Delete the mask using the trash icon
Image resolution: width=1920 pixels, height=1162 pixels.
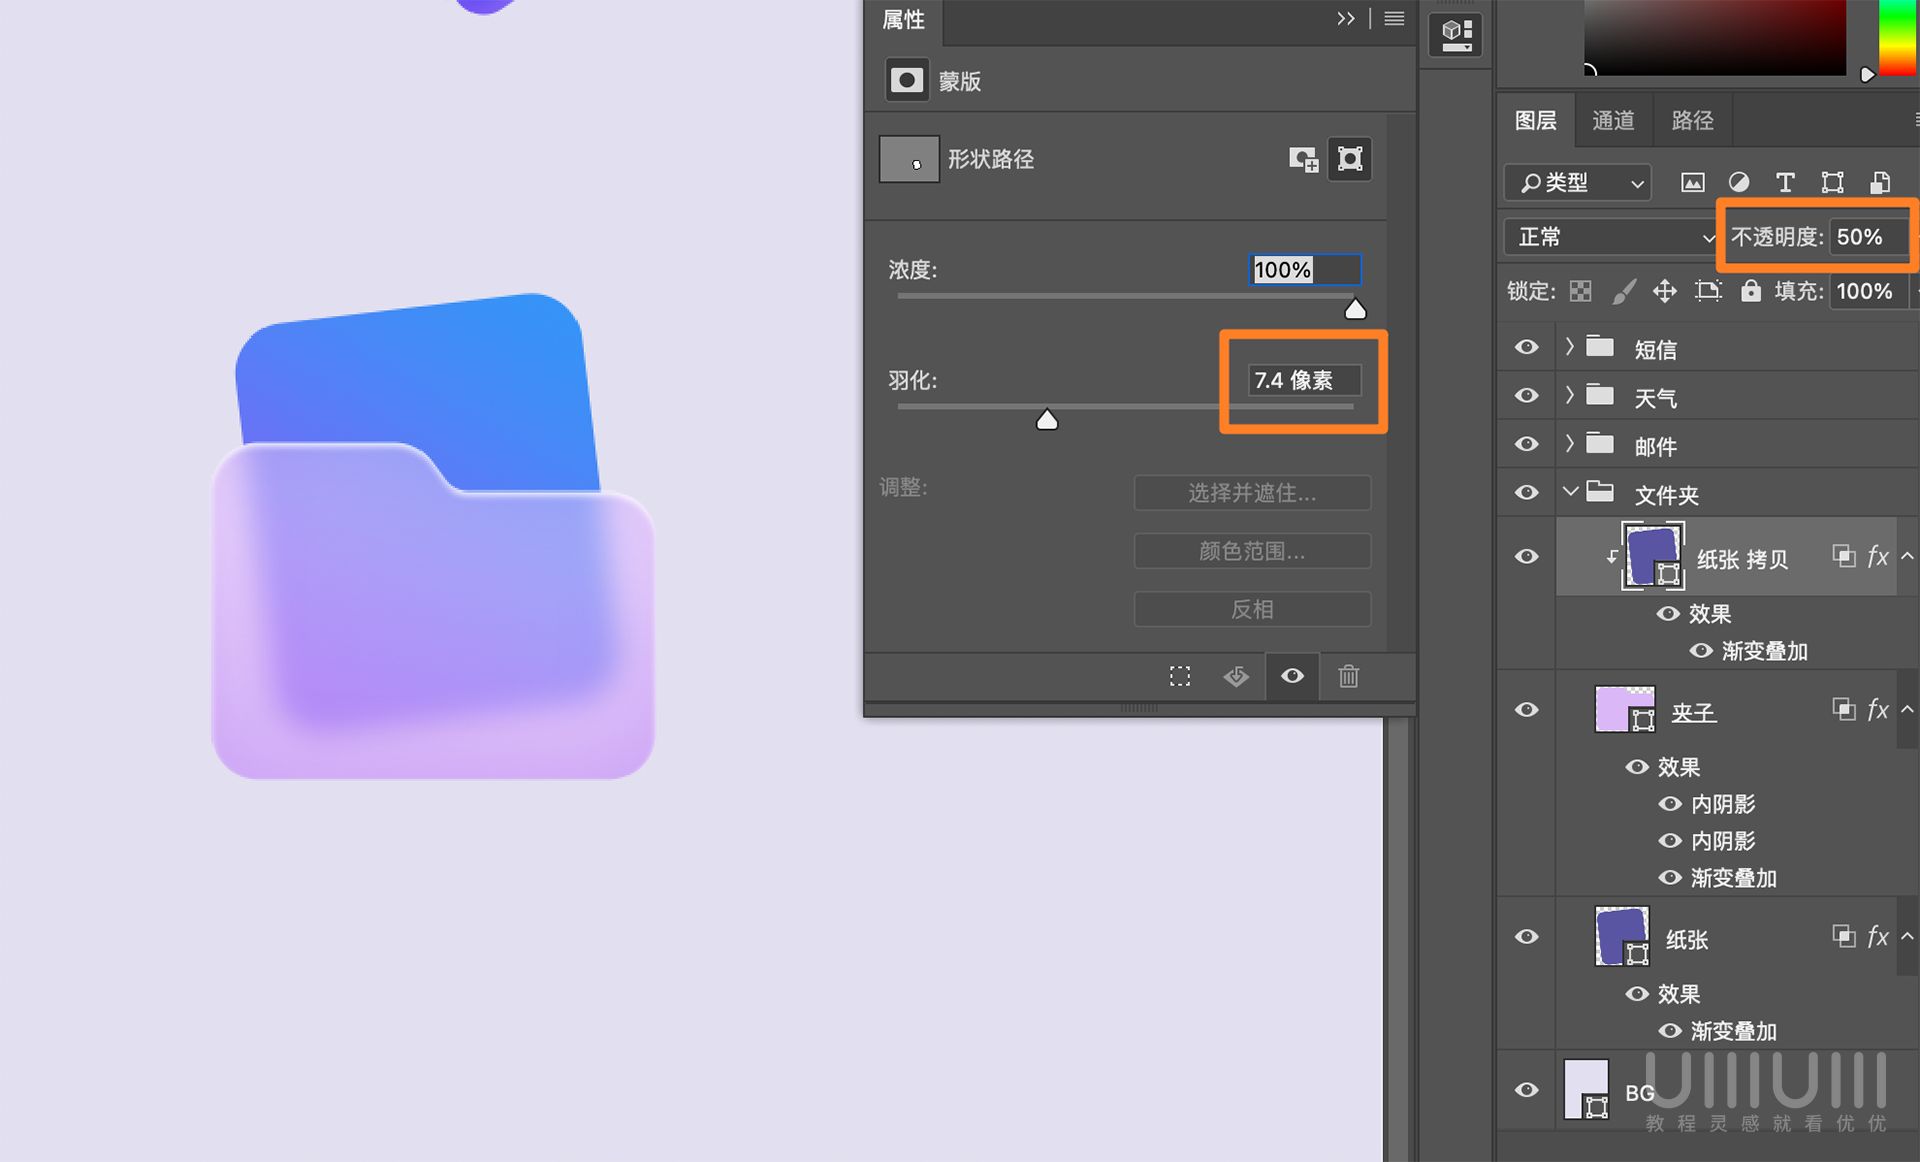pos(1348,676)
